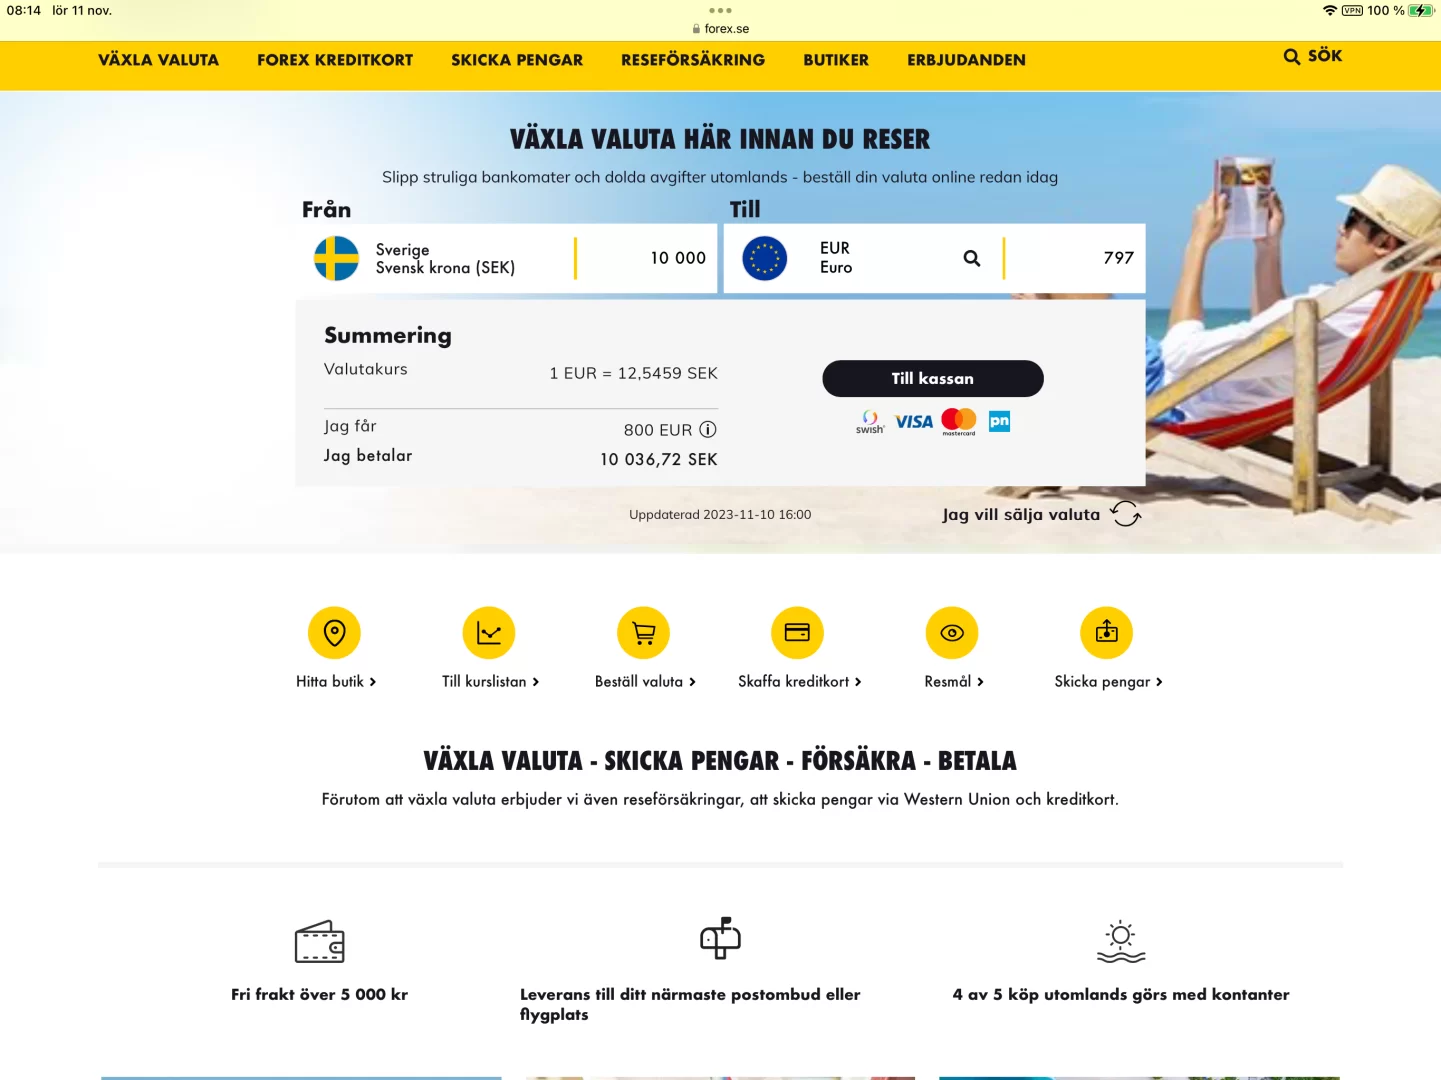Open the Skaffa kreditkort card icon
This screenshot has height=1080, width=1441.
pos(798,633)
